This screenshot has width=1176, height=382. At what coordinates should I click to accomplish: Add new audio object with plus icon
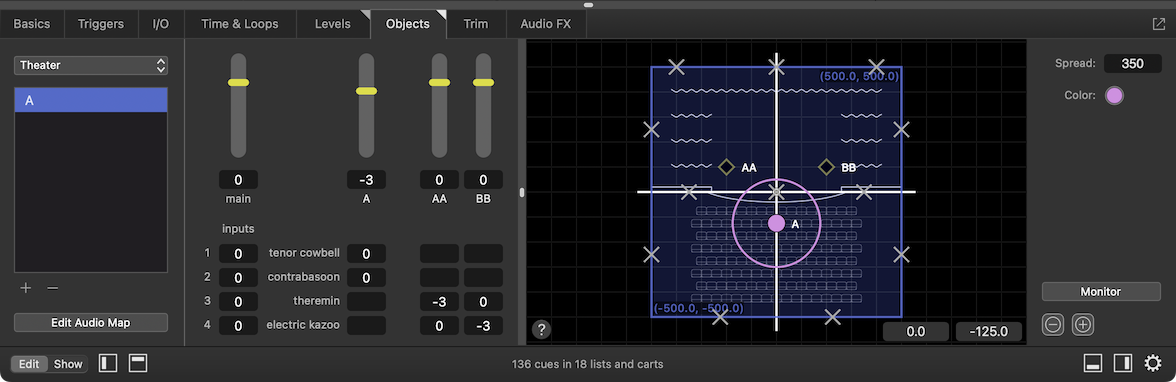click(x=26, y=288)
